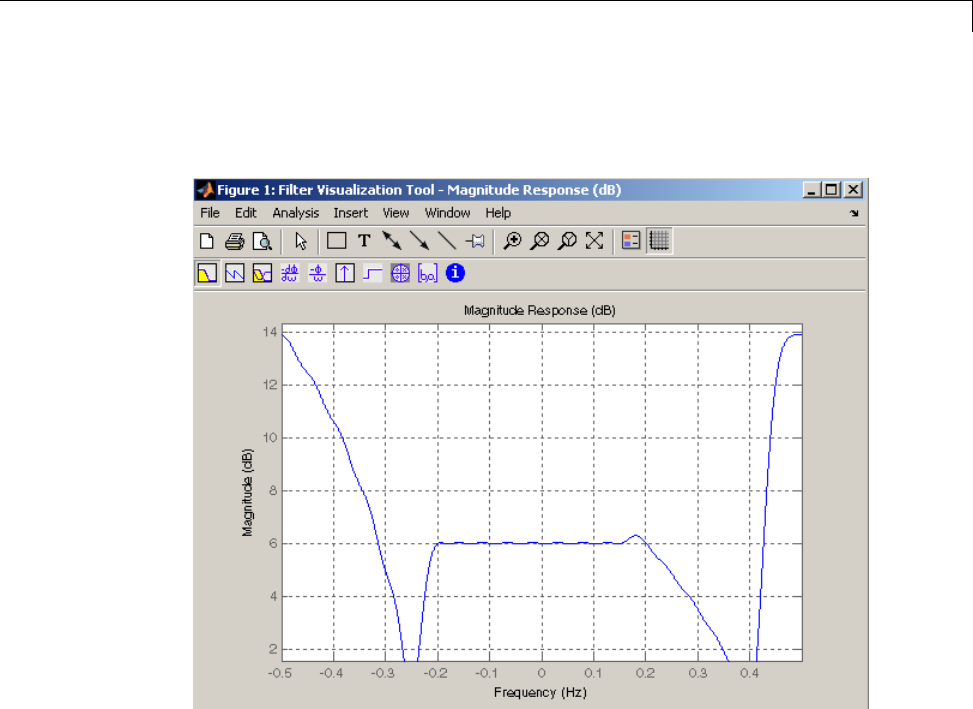Show the Group Delay response
This screenshot has height=709, width=973.
click(x=290, y=273)
